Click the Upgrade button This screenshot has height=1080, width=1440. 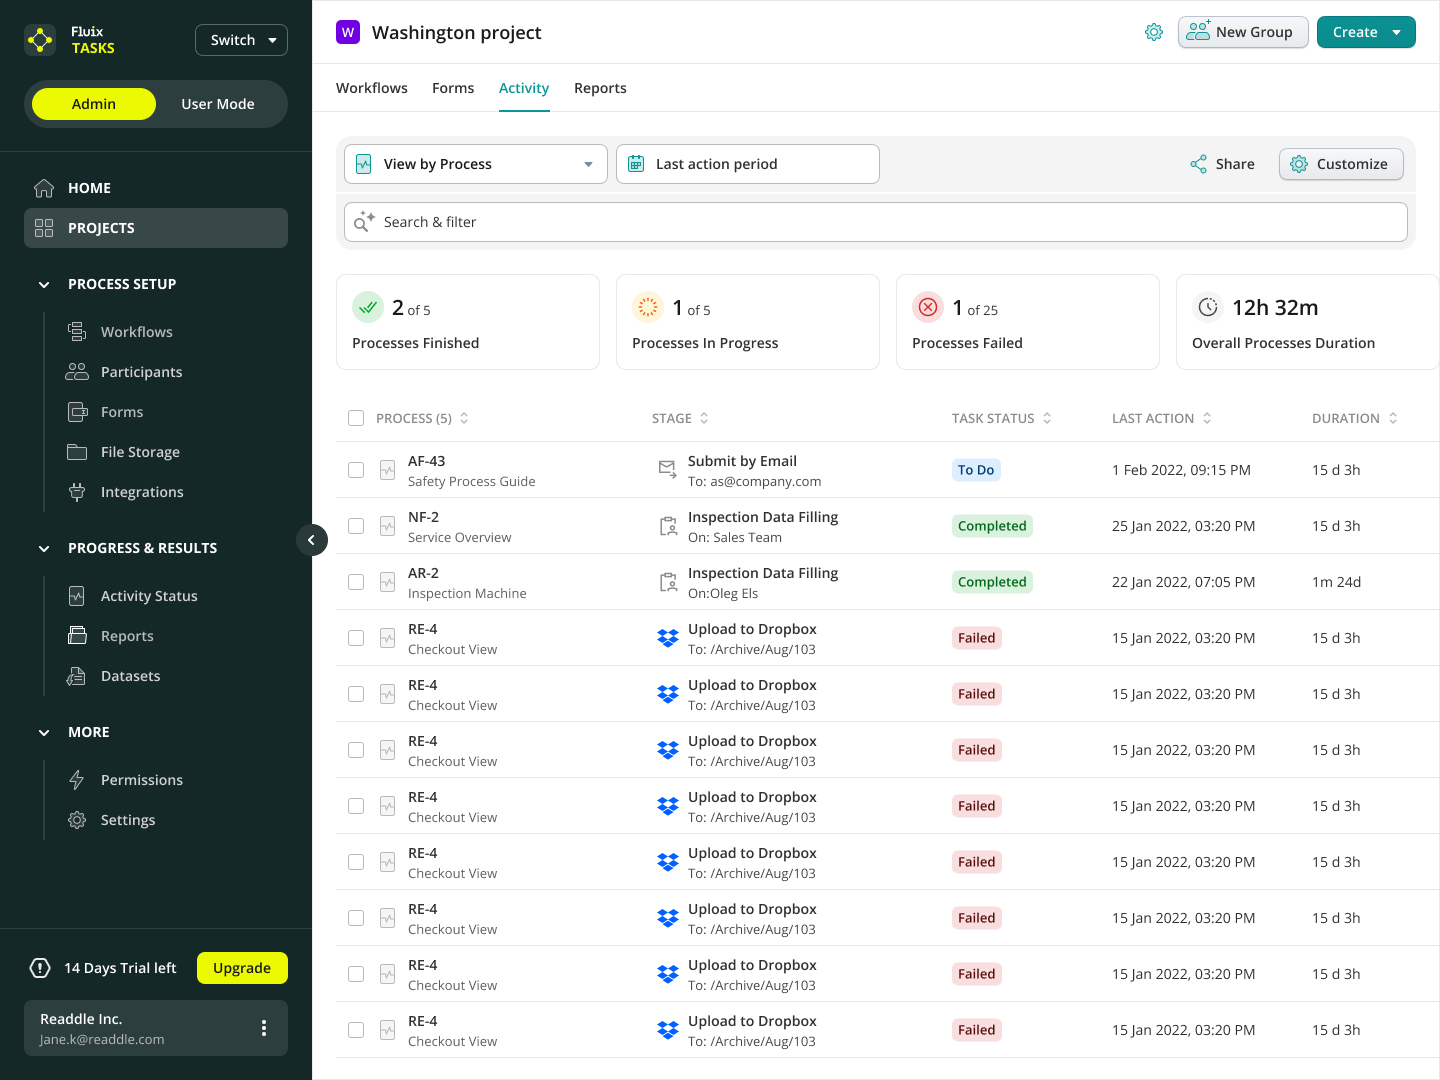pyautogui.click(x=242, y=968)
